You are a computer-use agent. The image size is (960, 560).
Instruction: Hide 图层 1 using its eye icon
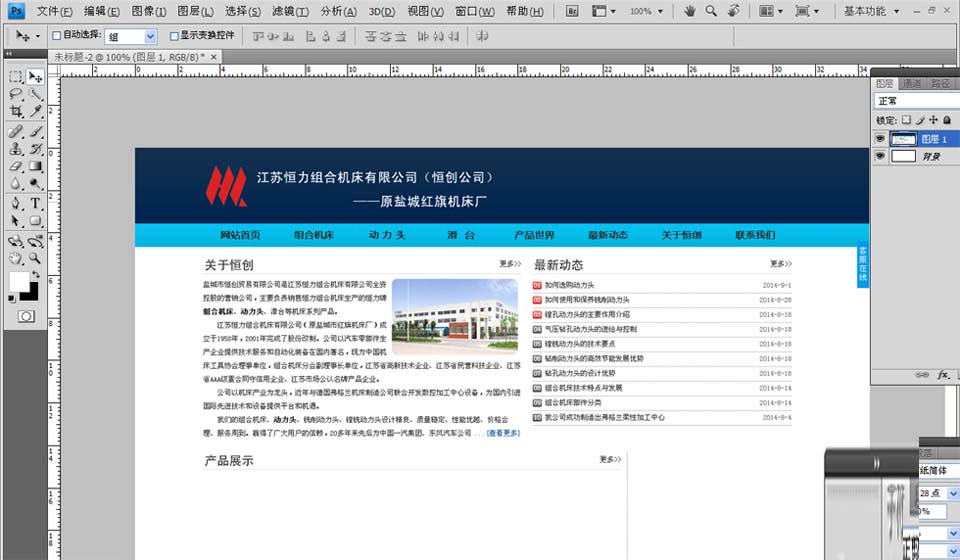pos(880,139)
